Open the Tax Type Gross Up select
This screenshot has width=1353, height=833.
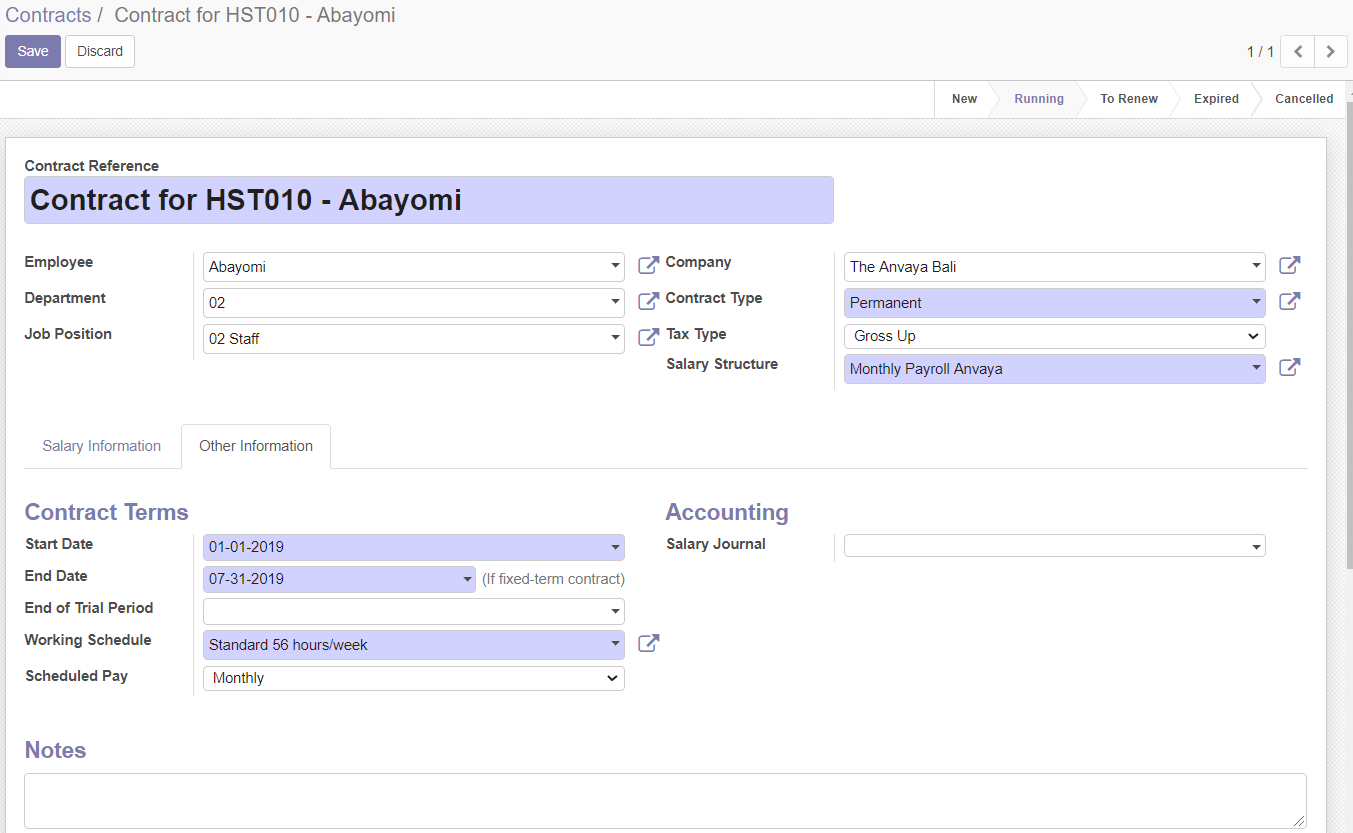click(x=1055, y=336)
